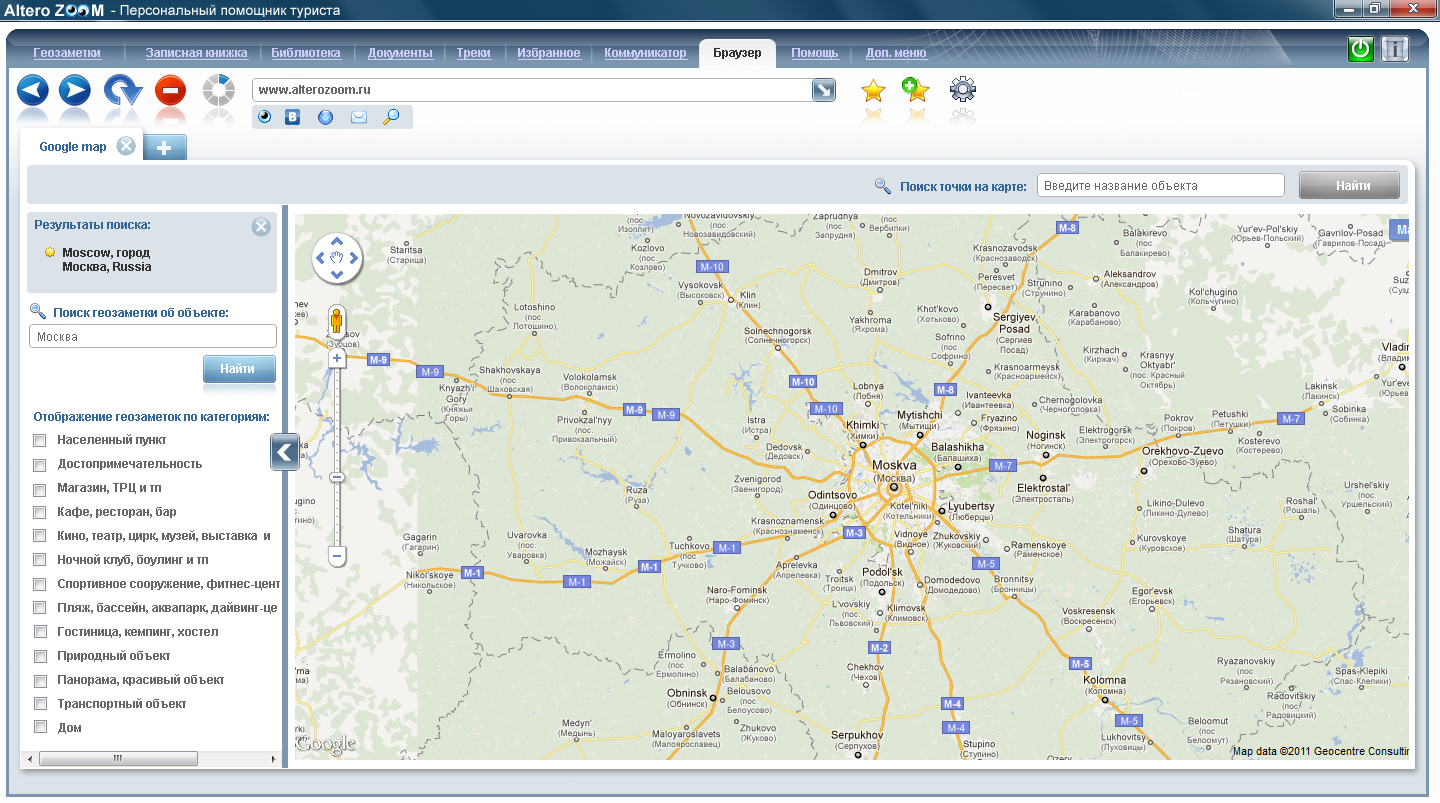Select the Google map browser tab
The width and height of the screenshot is (1440, 803).
(73, 147)
